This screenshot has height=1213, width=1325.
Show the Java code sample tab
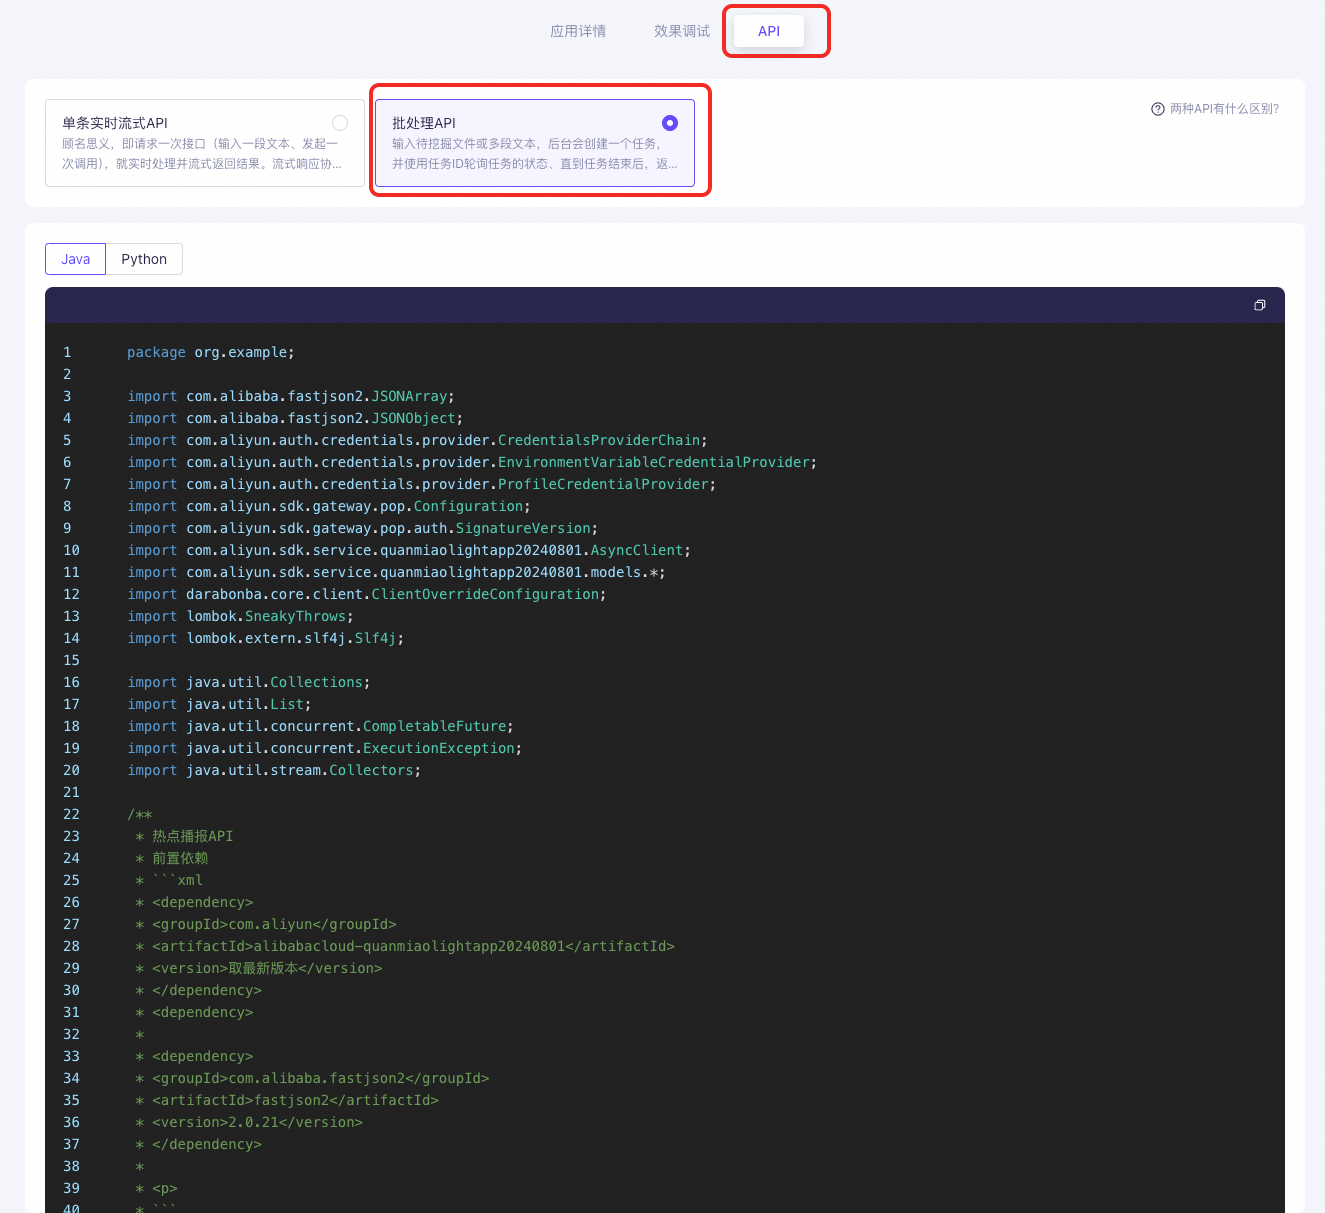point(76,259)
